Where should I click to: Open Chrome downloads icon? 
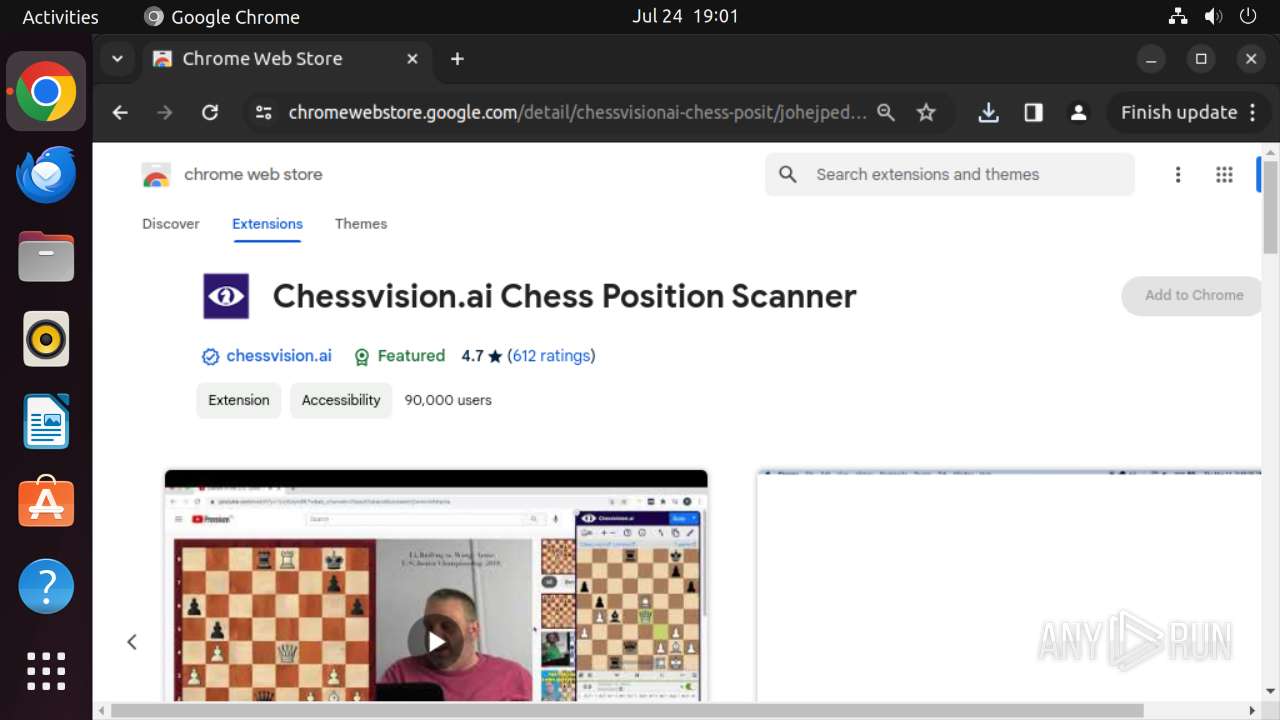[988, 113]
